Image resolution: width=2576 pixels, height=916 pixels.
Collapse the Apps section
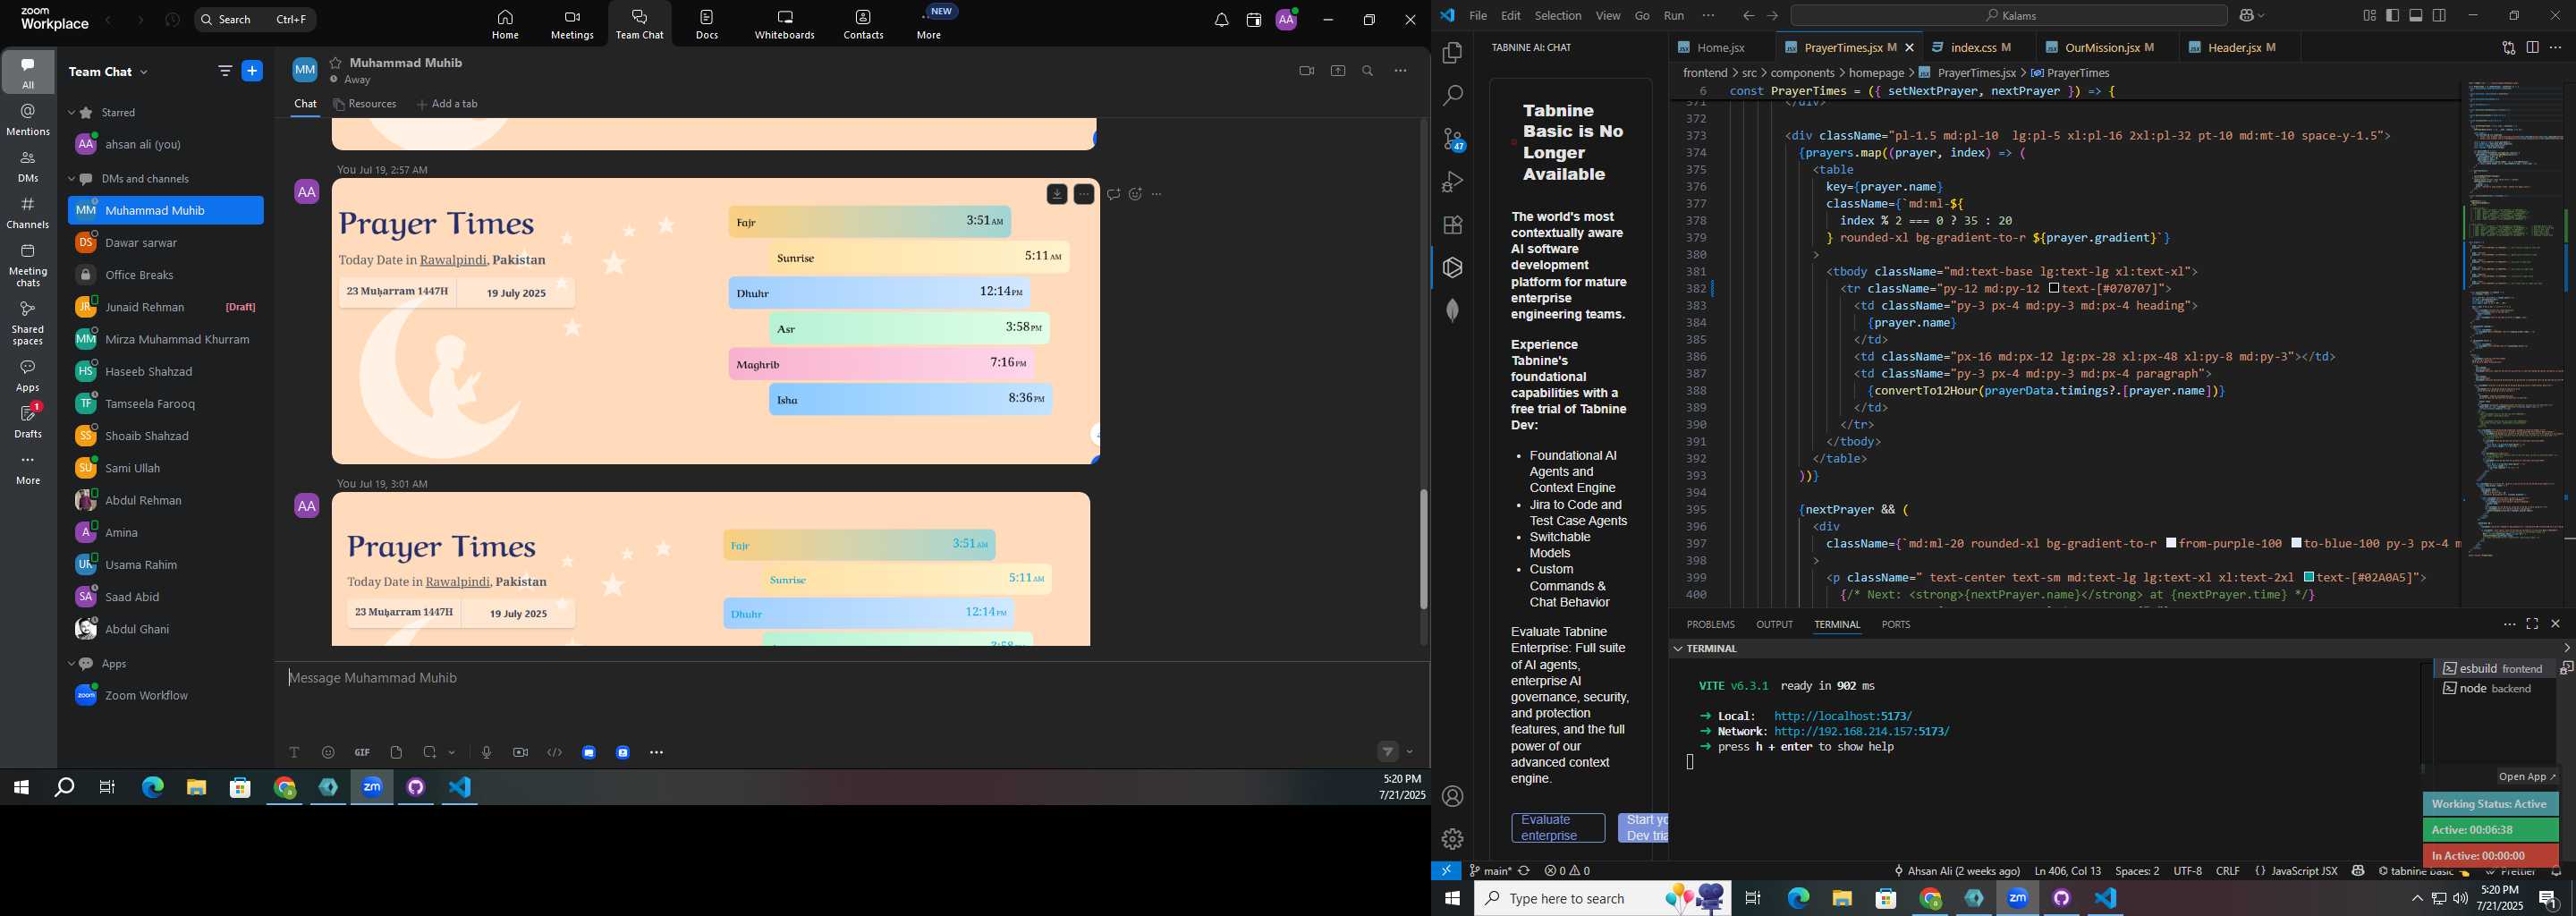pyautogui.click(x=72, y=664)
